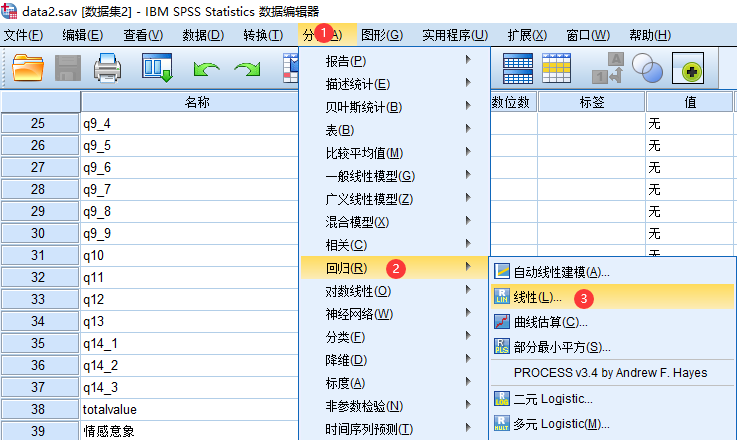Screen dimensions: 737x440
Task: Expand the 贝叶斯统计(B) submenu
Action: click(394, 107)
